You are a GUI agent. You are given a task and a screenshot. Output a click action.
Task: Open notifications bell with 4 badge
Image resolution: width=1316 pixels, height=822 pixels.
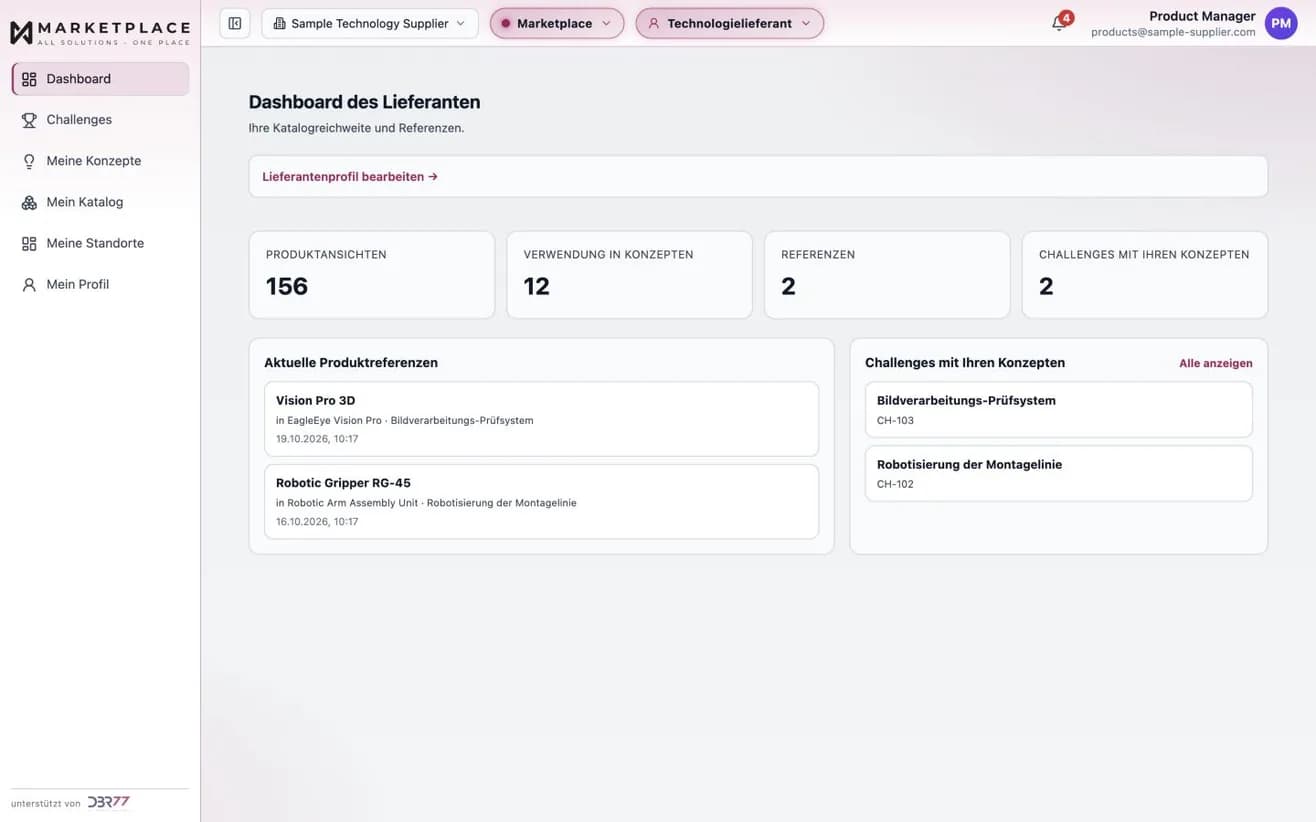[x=1060, y=22]
